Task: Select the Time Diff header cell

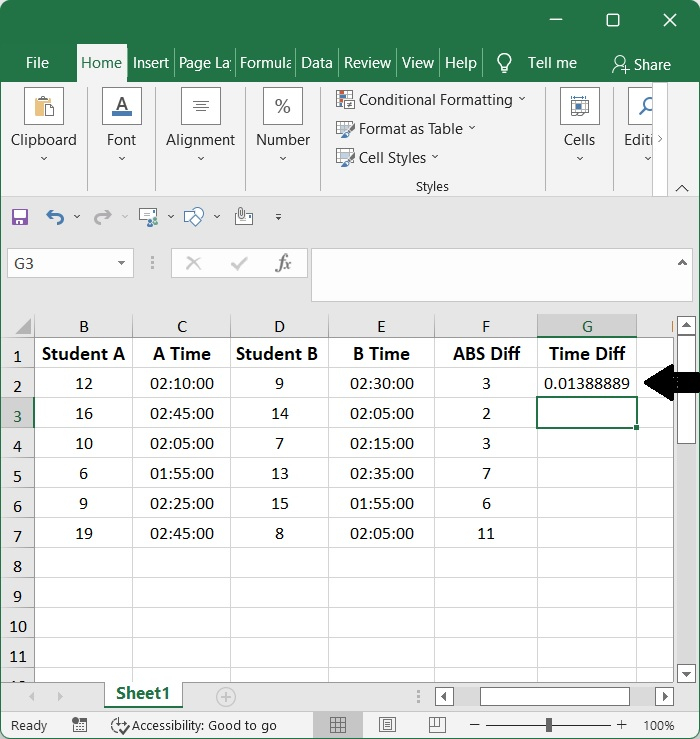Action: tap(587, 353)
